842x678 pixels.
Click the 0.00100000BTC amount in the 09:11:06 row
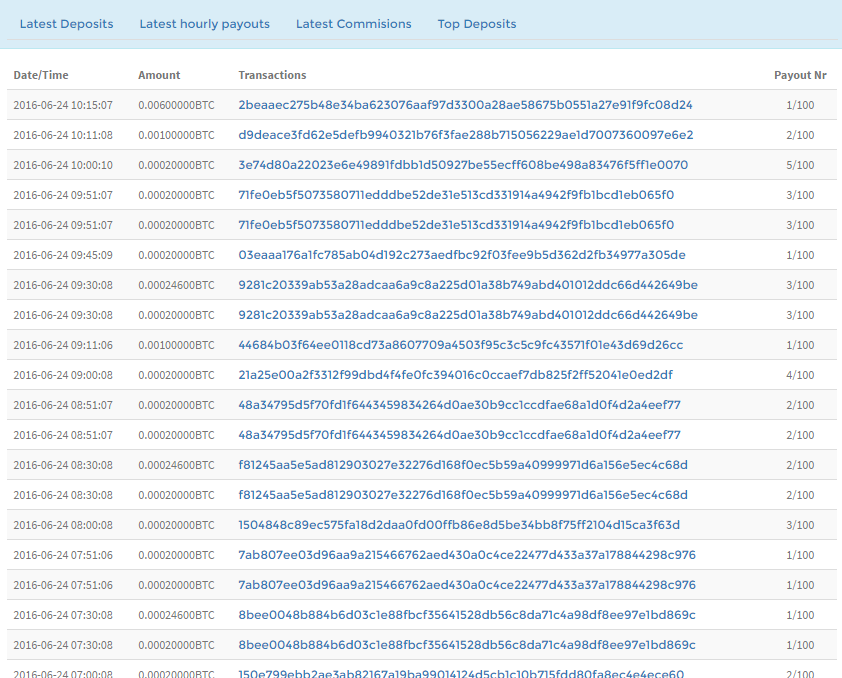pyautogui.click(x=176, y=345)
